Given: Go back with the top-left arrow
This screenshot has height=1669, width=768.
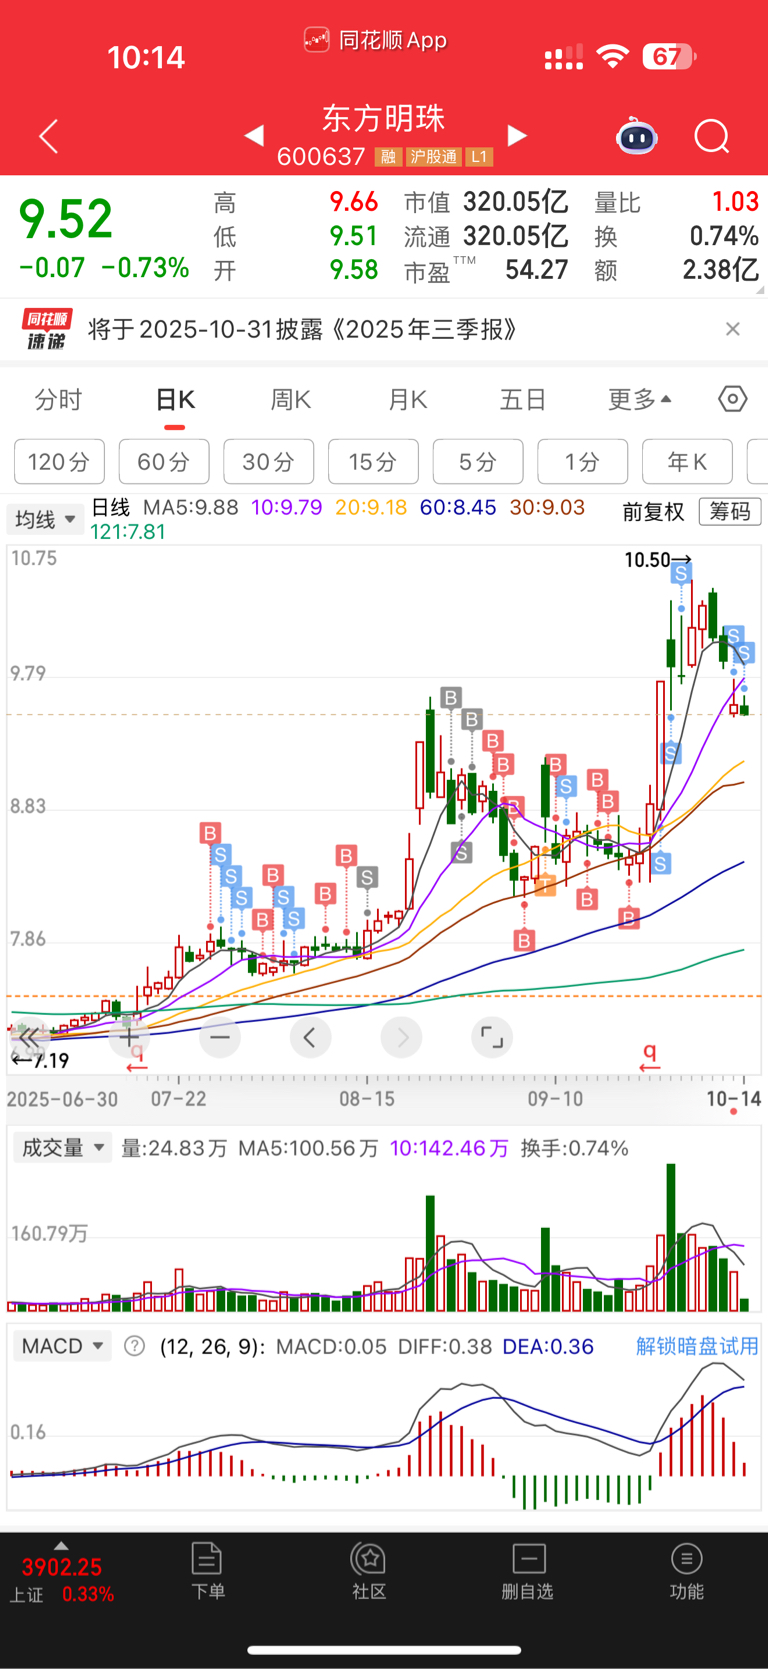Looking at the screenshot, I should point(48,136).
